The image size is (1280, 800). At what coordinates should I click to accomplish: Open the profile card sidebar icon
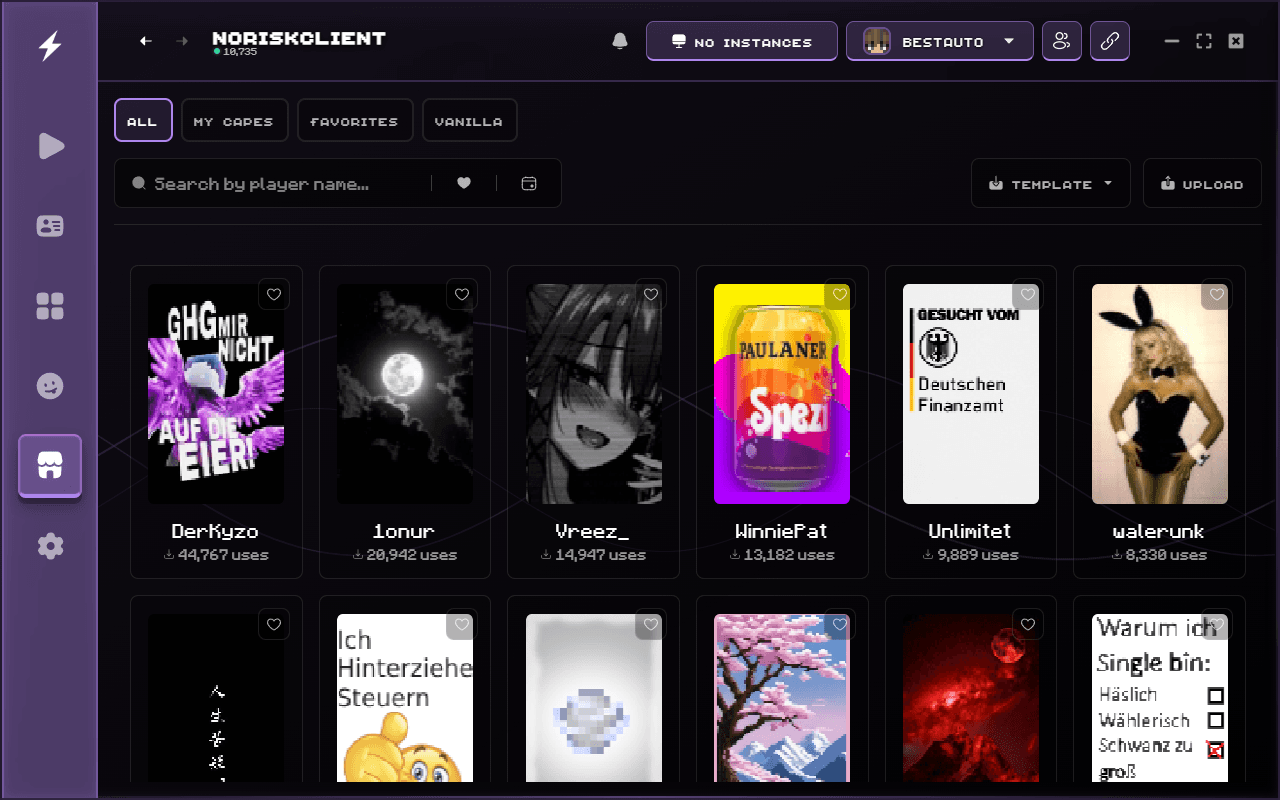point(50,226)
